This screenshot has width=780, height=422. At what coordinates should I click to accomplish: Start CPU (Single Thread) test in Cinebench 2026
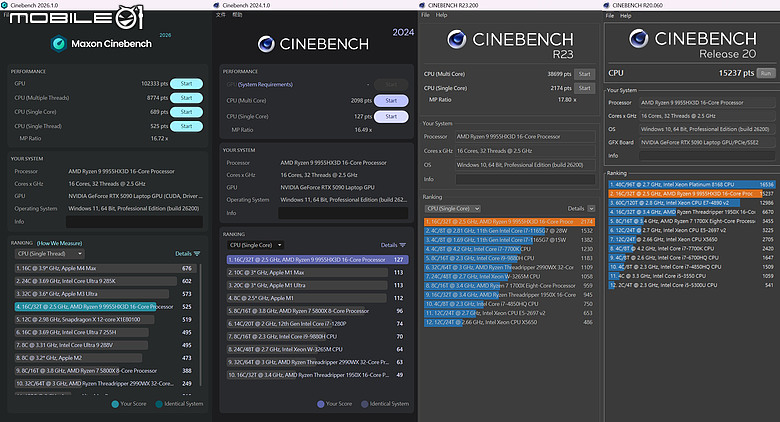coord(187,126)
